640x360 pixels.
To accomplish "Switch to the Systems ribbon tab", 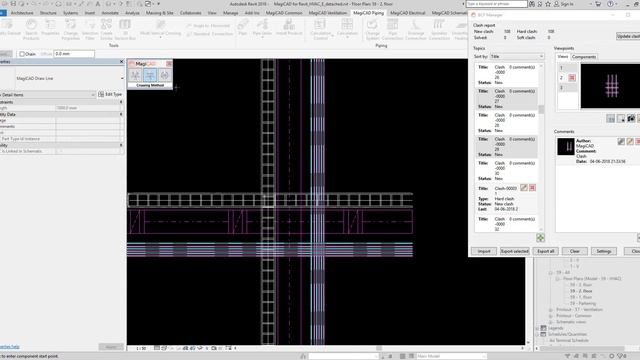I will tap(70, 13).
